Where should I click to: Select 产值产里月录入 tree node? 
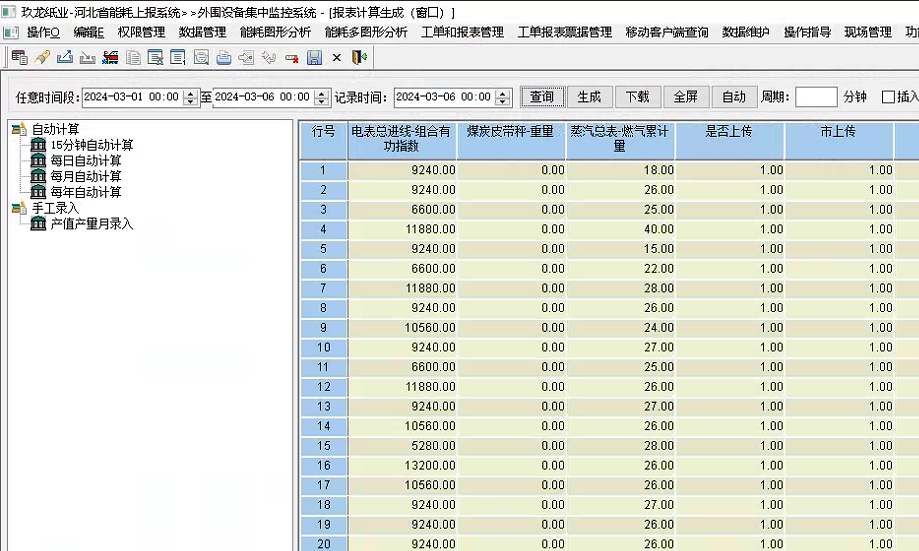point(91,223)
